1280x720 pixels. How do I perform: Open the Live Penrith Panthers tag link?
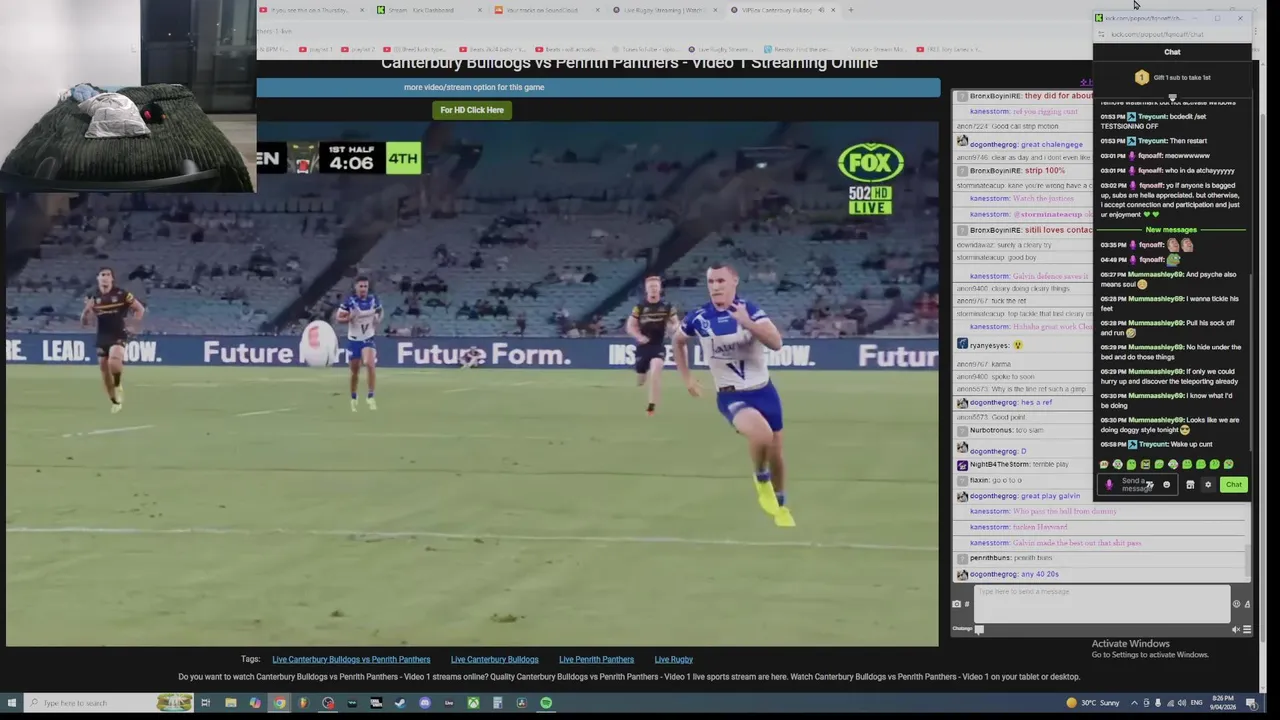(x=596, y=659)
